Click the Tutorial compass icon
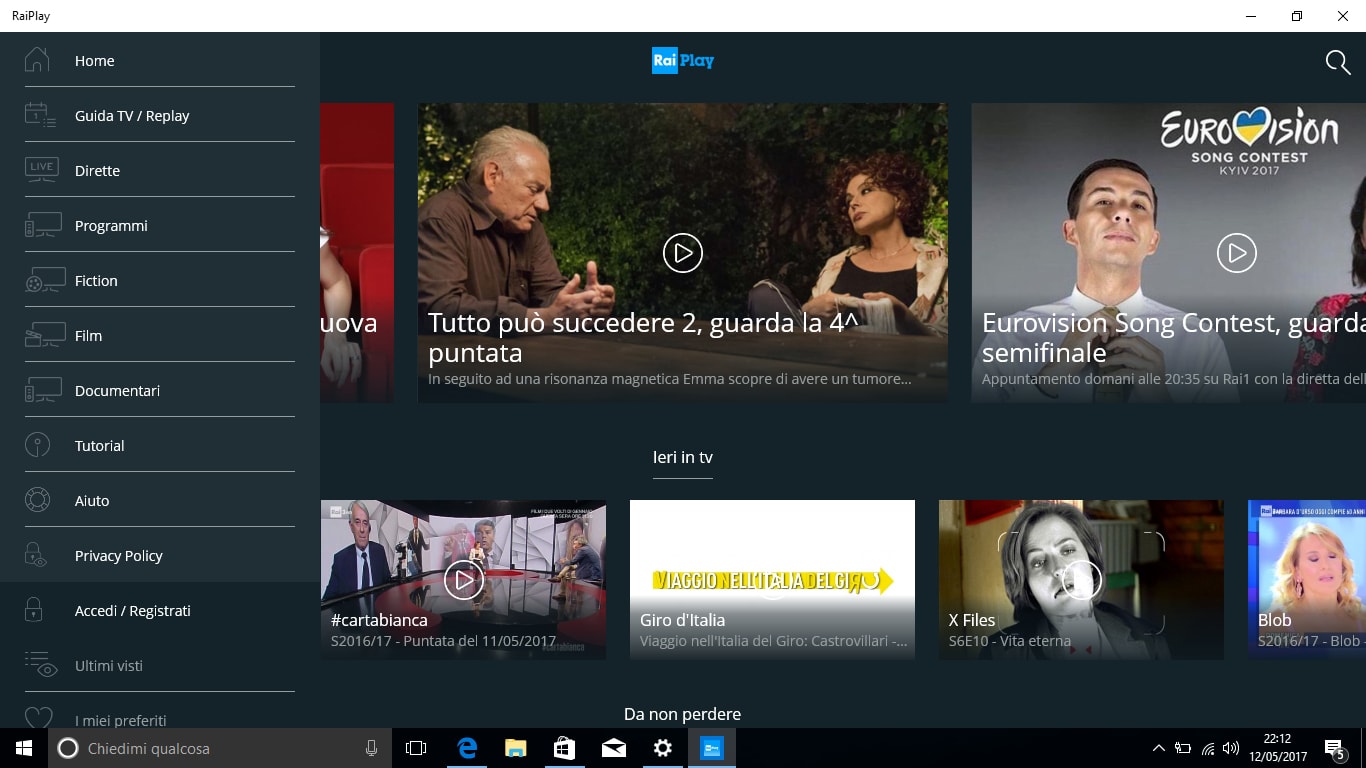This screenshot has width=1366, height=768. (x=37, y=445)
